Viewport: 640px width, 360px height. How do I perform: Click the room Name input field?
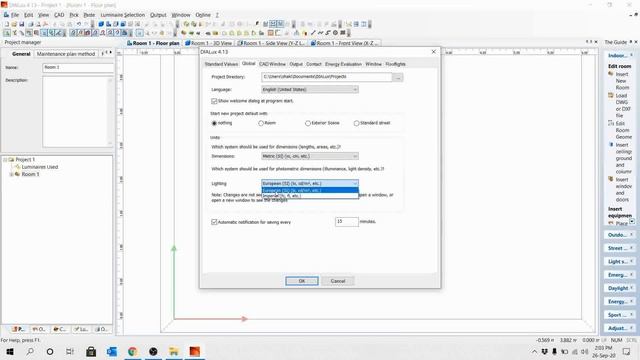78,68
